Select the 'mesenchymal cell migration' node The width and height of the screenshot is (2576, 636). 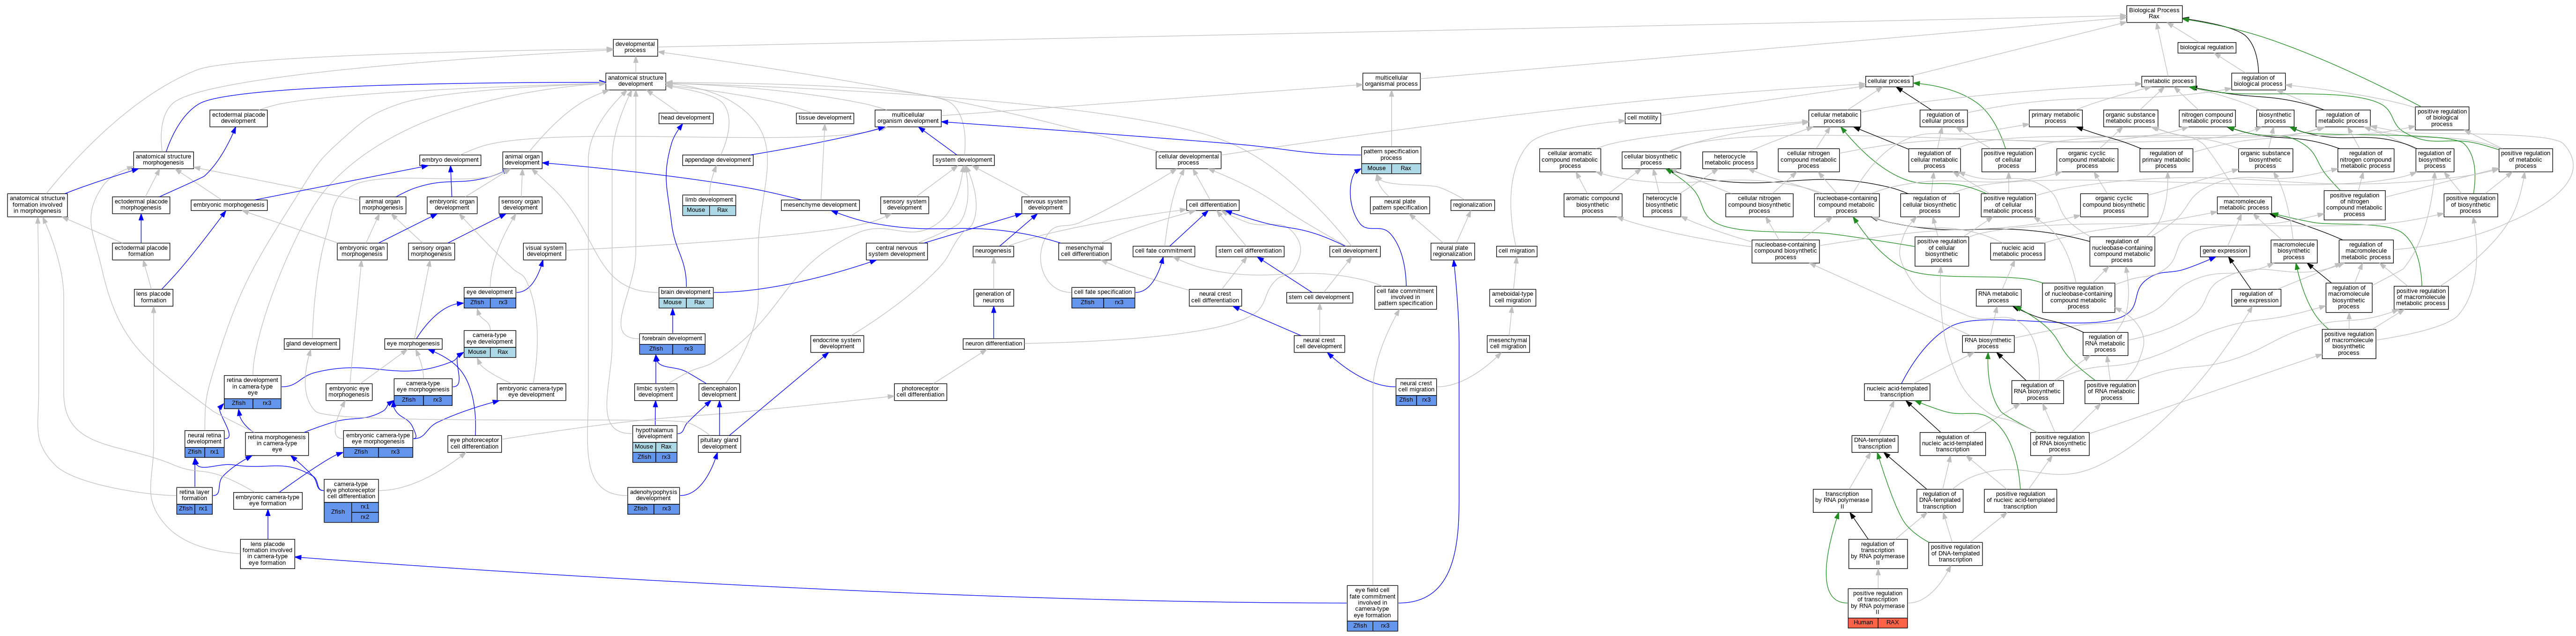pos(1508,343)
